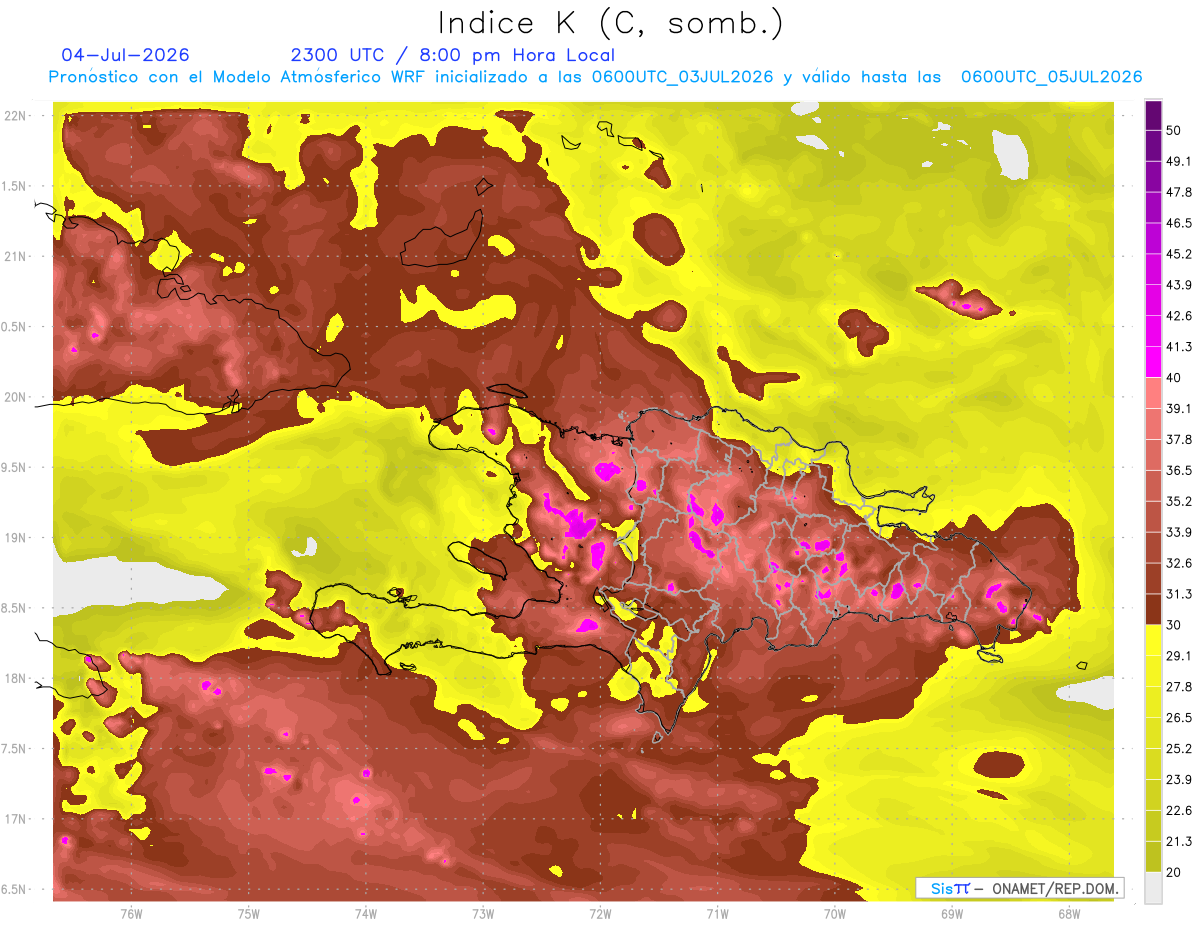Click the '35.2' color scale label
The width and height of the screenshot is (1200, 927).
pos(1179,501)
